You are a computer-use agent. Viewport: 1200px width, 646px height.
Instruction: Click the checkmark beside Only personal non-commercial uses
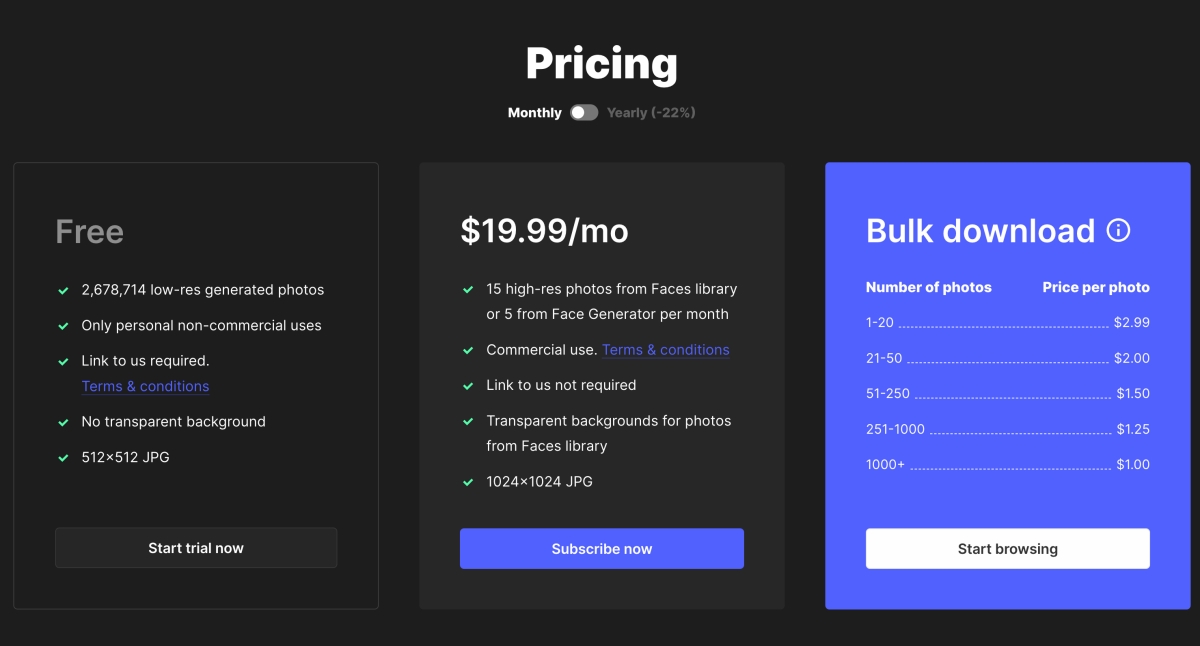pyautogui.click(x=64, y=326)
